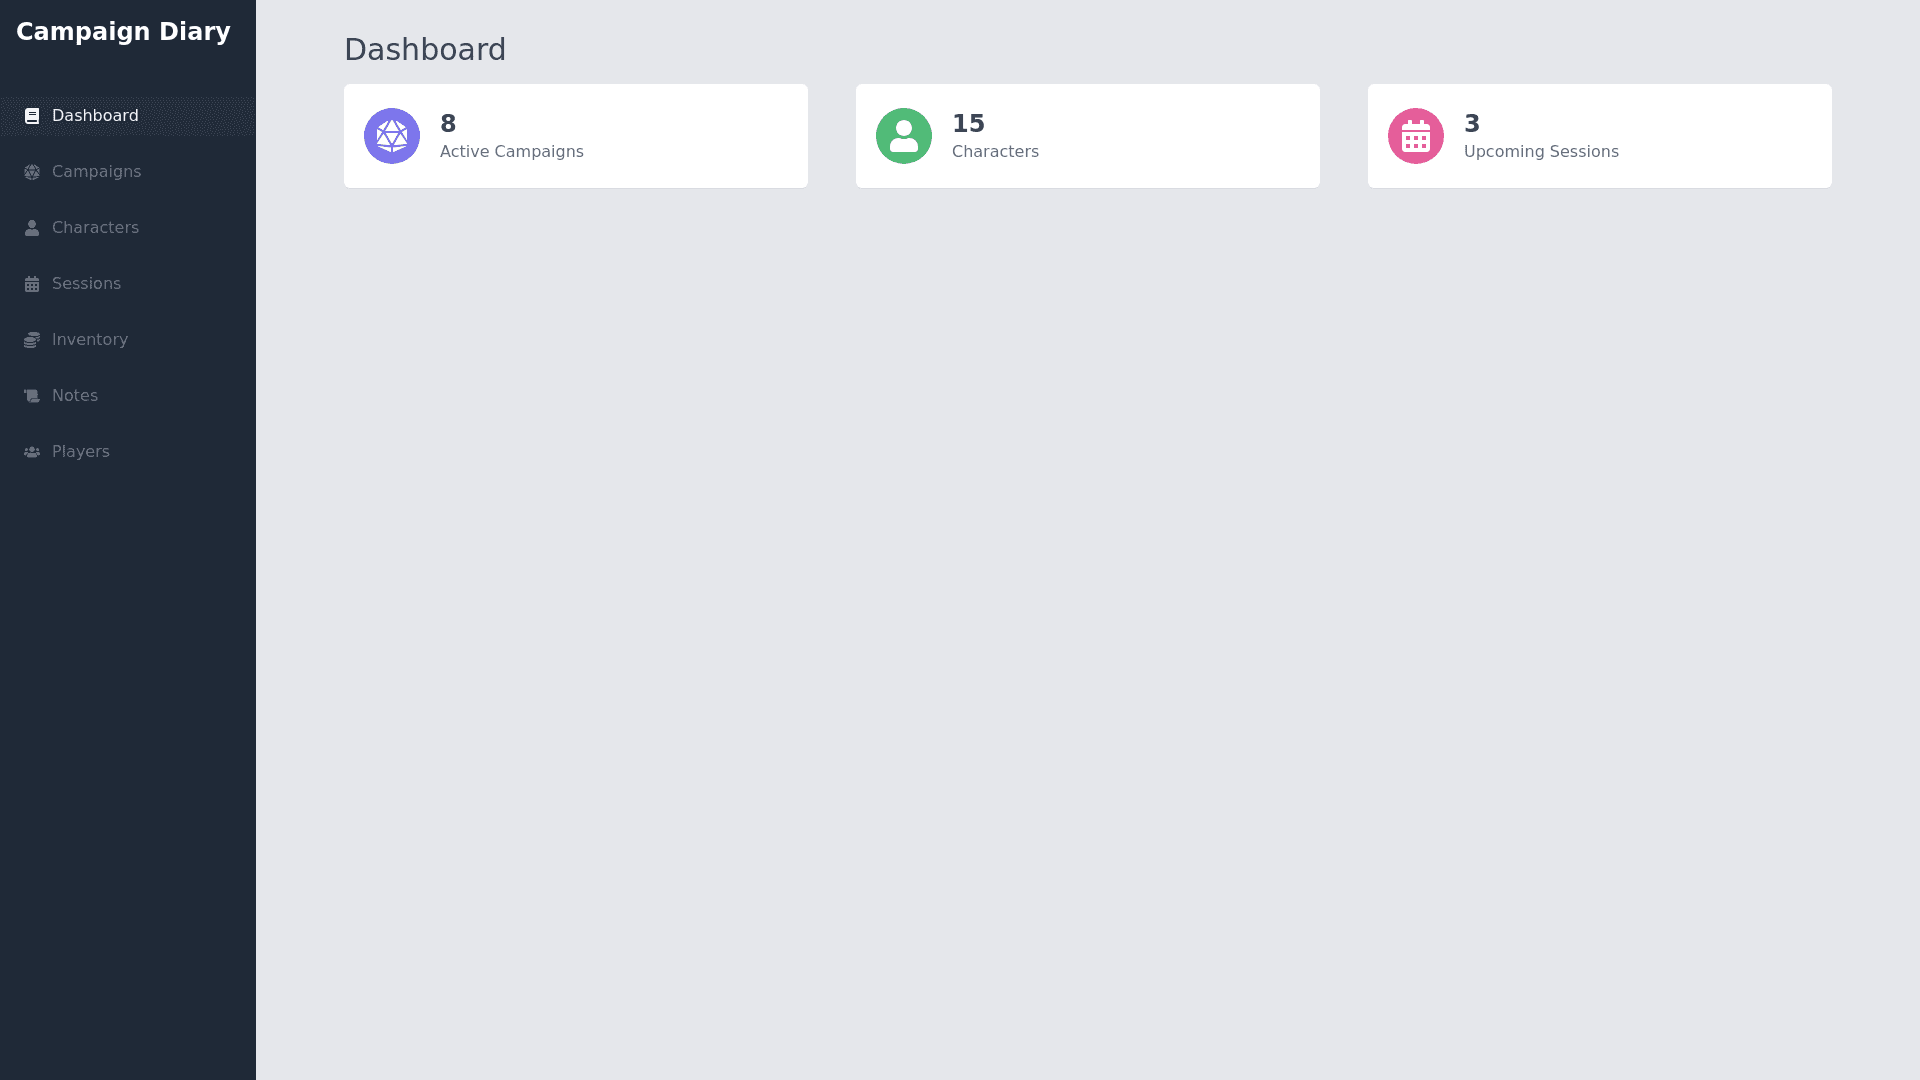1920x1080 pixels.
Task: Click the purple d20 Active Campaigns icon
Action: pyautogui.click(x=392, y=136)
